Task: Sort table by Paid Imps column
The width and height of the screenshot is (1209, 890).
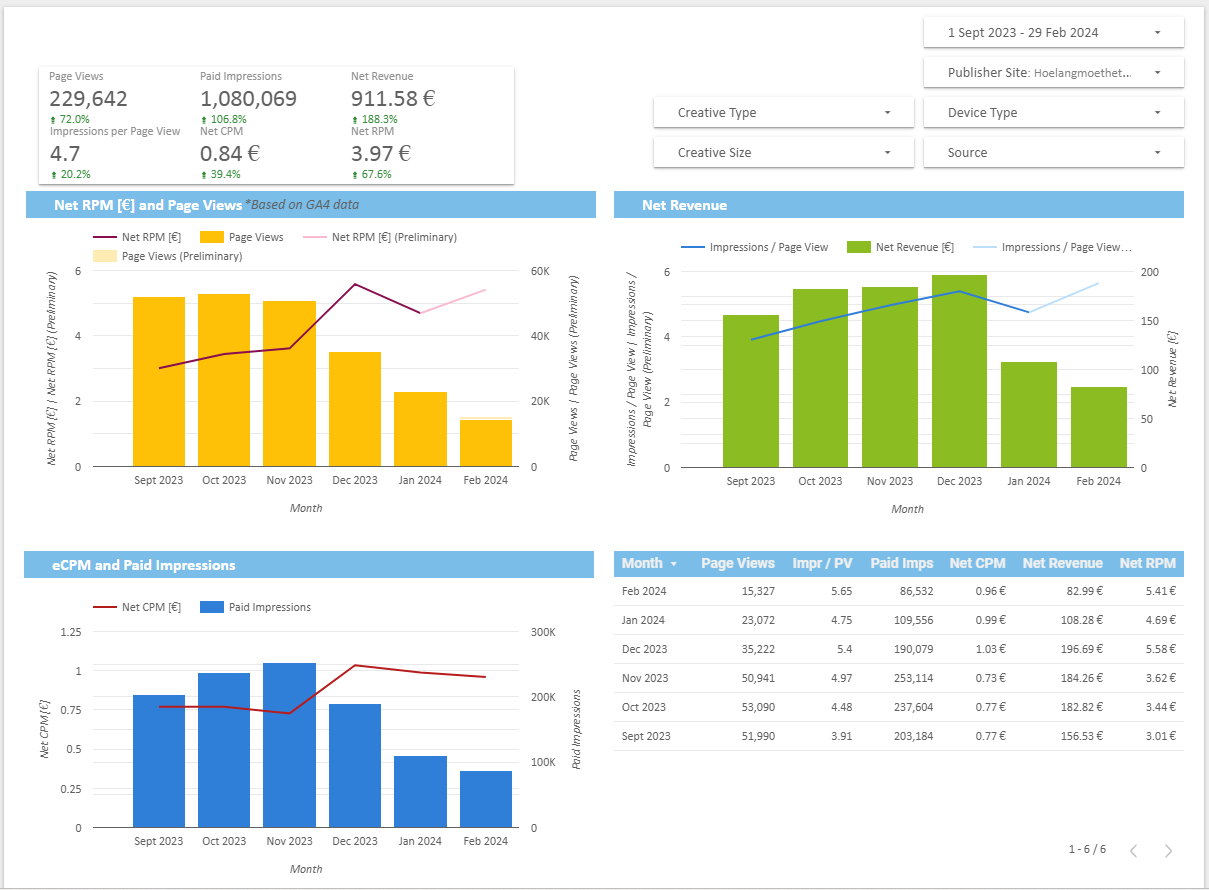Action: [x=902, y=563]
